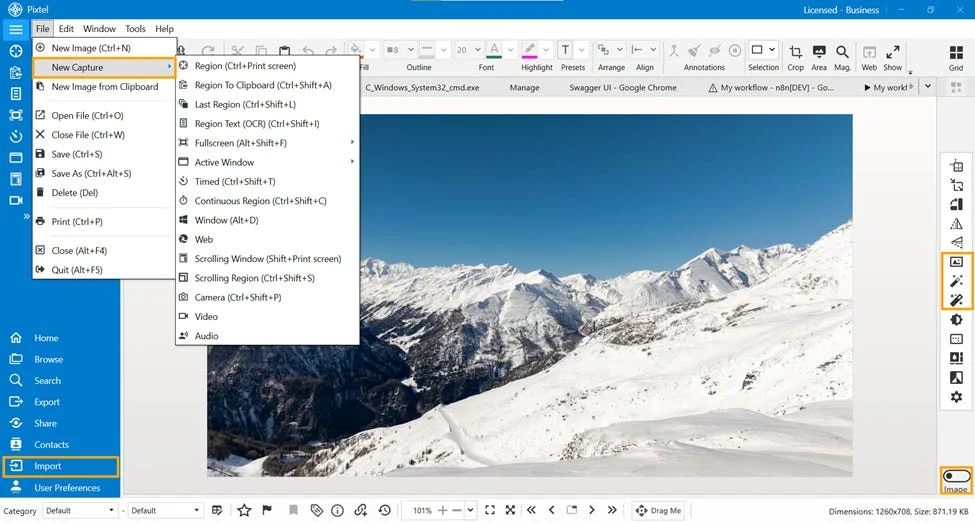
Task: Go to Export in the left sidebar
Action: coord(47,402)
